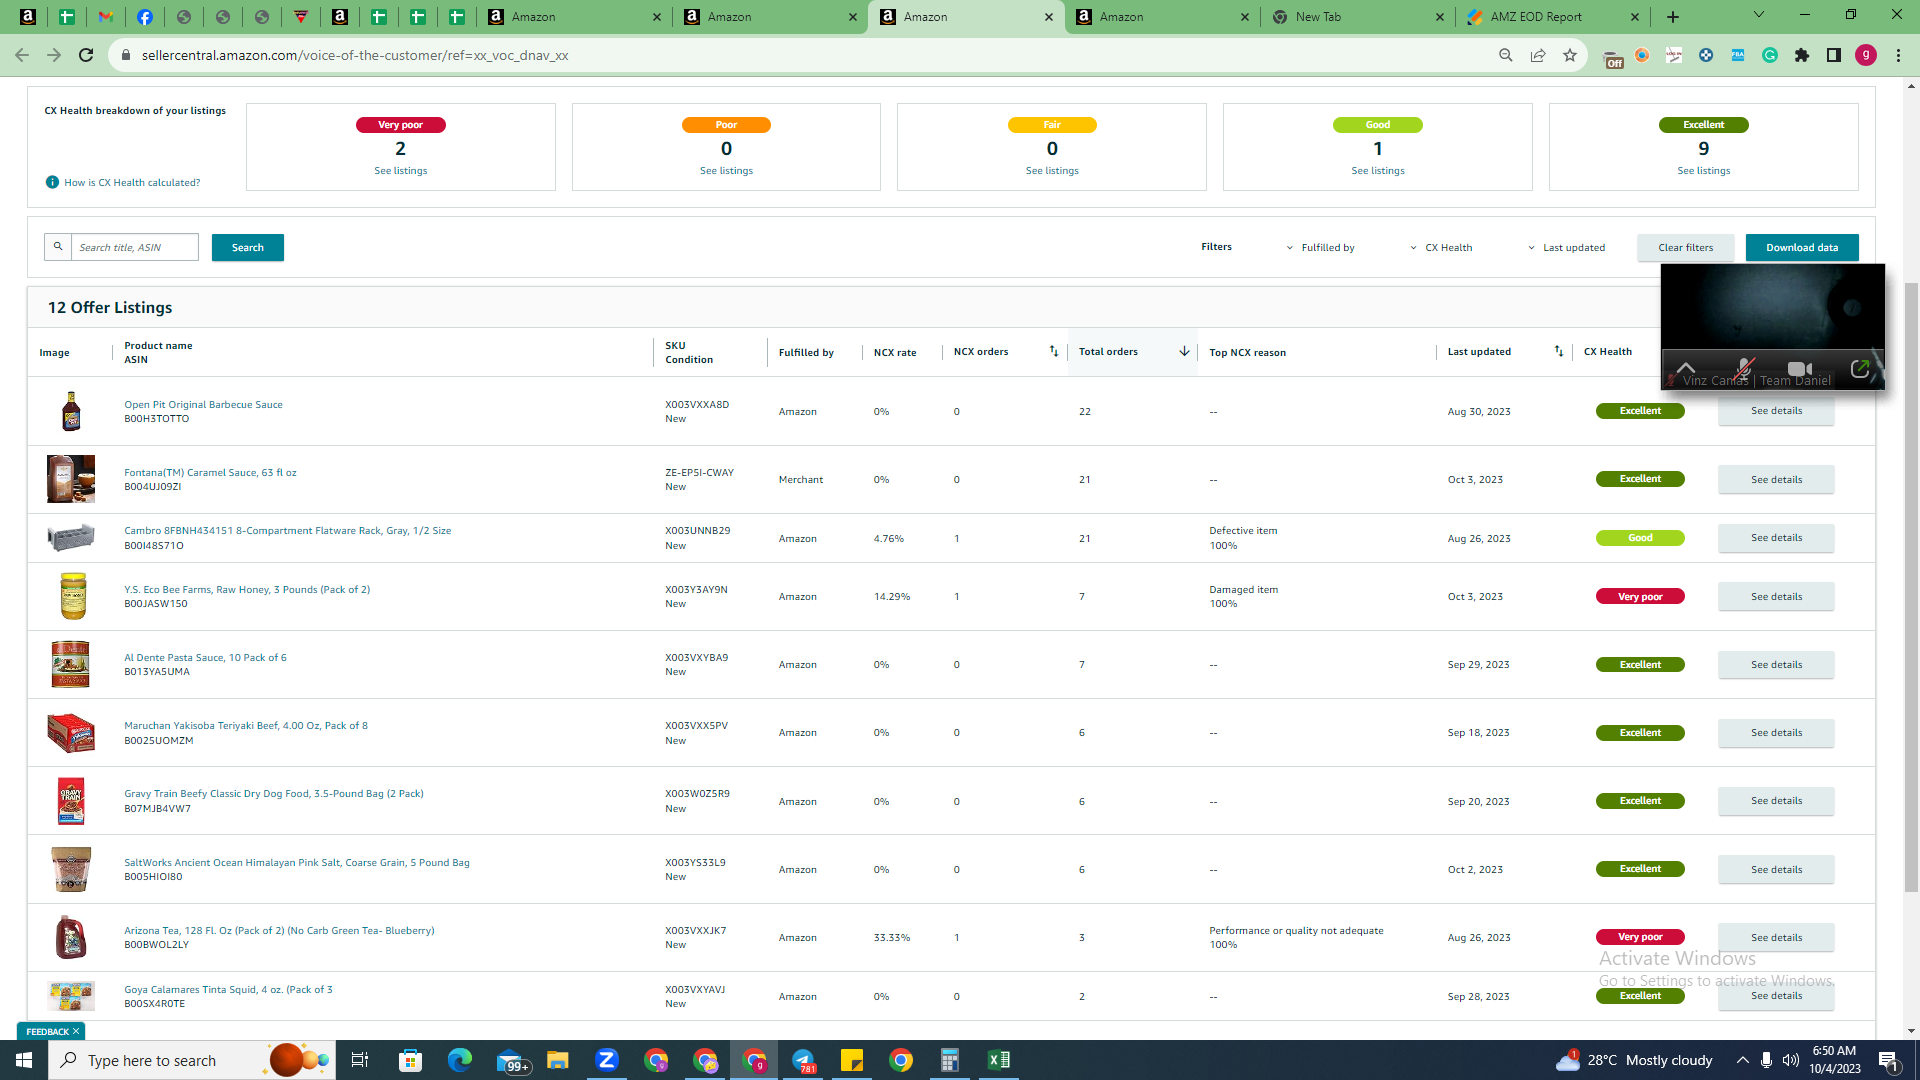Open the Chrome extensions puzzle menu

click(1802, 55)
